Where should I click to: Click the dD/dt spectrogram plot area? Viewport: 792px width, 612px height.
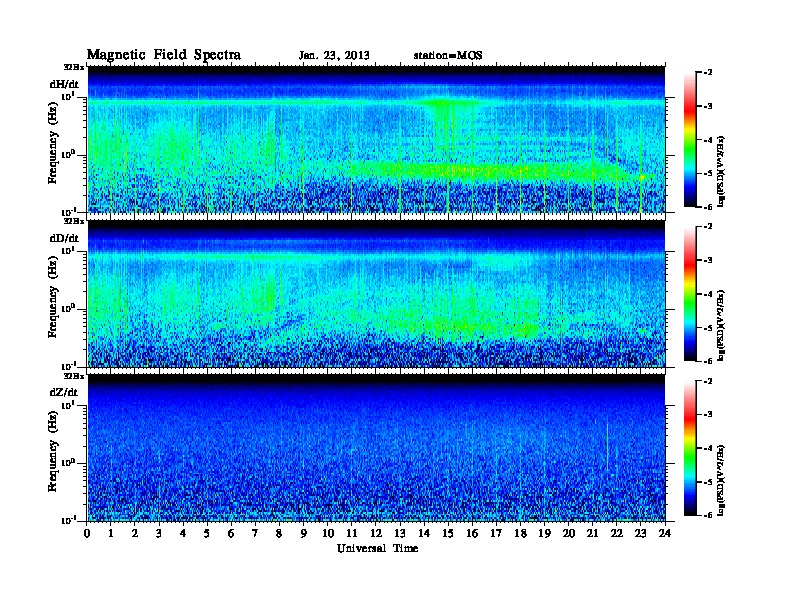pyautogui.click(x=376, y=293)
